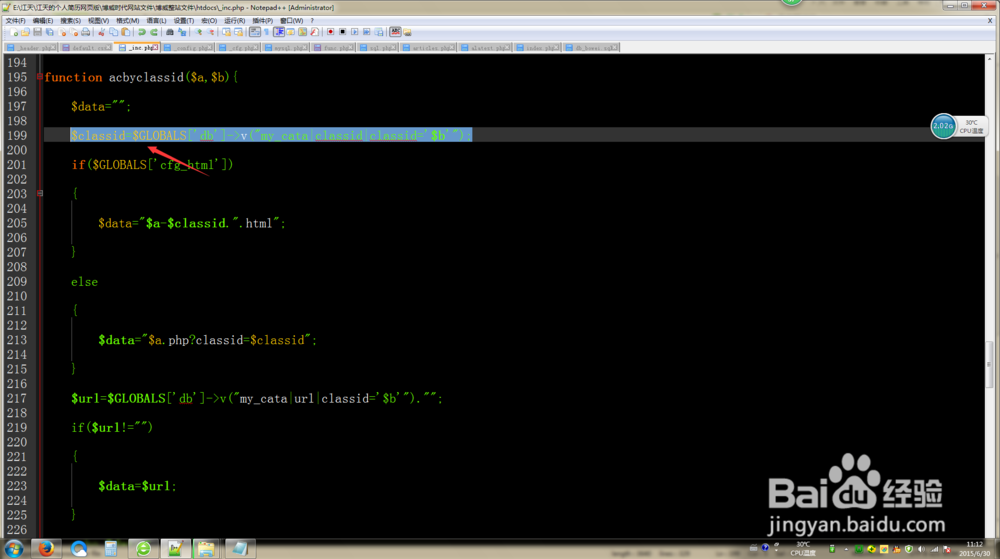Click Run Macro Multiple Times icon

coord(367,32)
